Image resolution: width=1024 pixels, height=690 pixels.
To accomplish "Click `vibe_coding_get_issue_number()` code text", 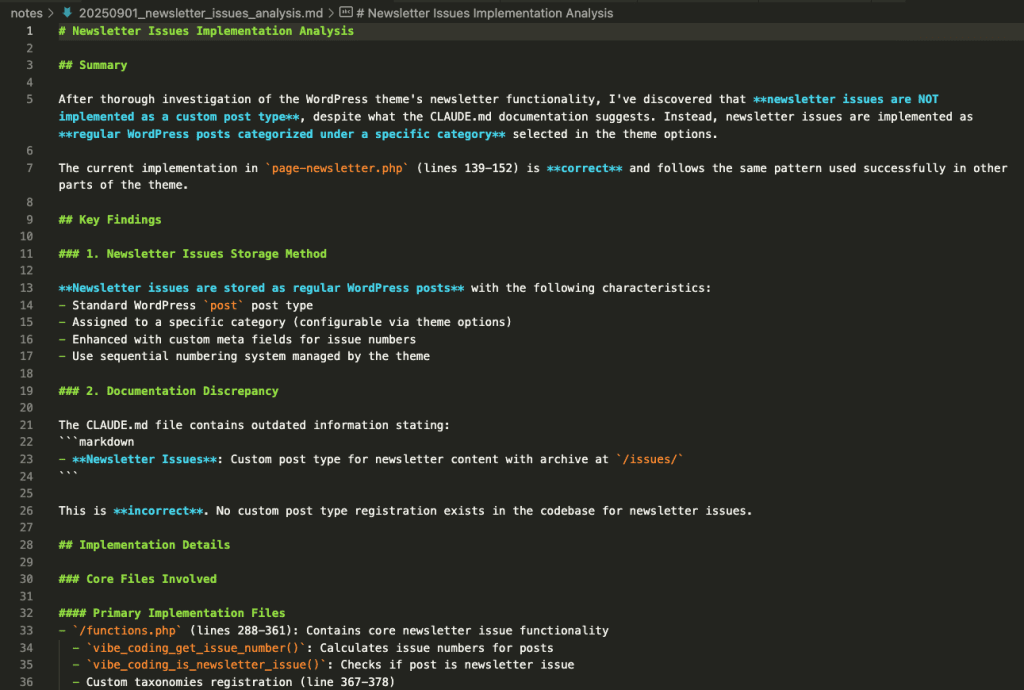I will click(x=196, y=648).
